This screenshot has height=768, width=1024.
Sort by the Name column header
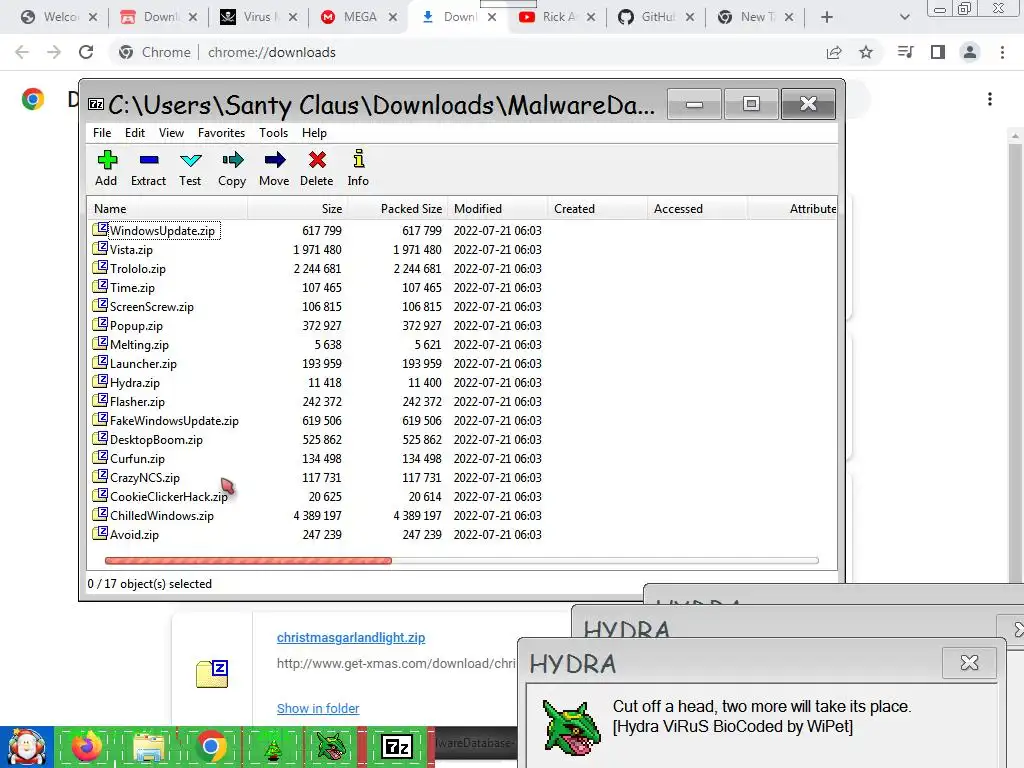click(167, 209)
